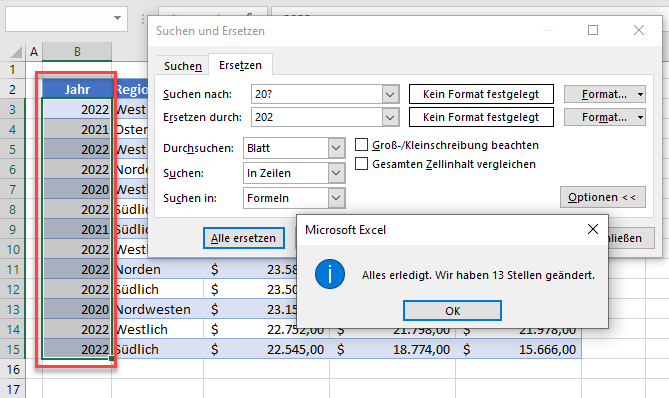
Task: Click cell B7 containing 2020
Action: click(77, 189)
